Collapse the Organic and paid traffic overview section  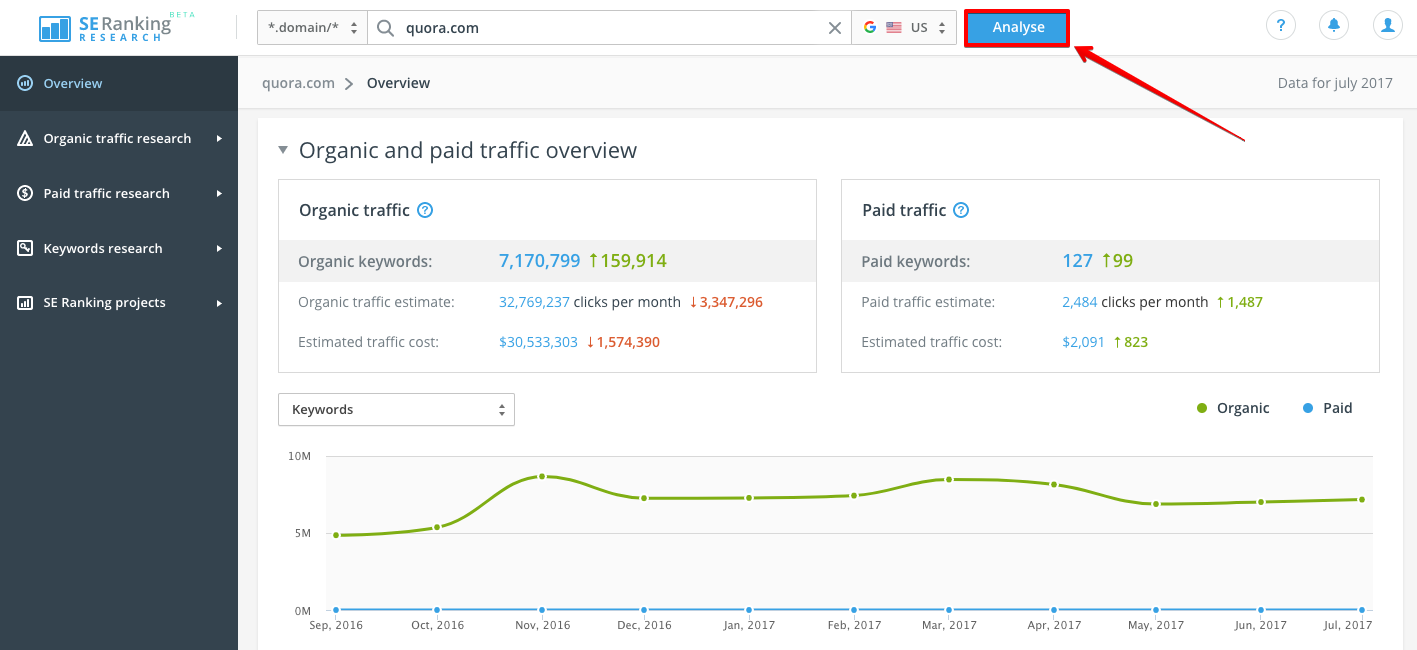[283, 150]
